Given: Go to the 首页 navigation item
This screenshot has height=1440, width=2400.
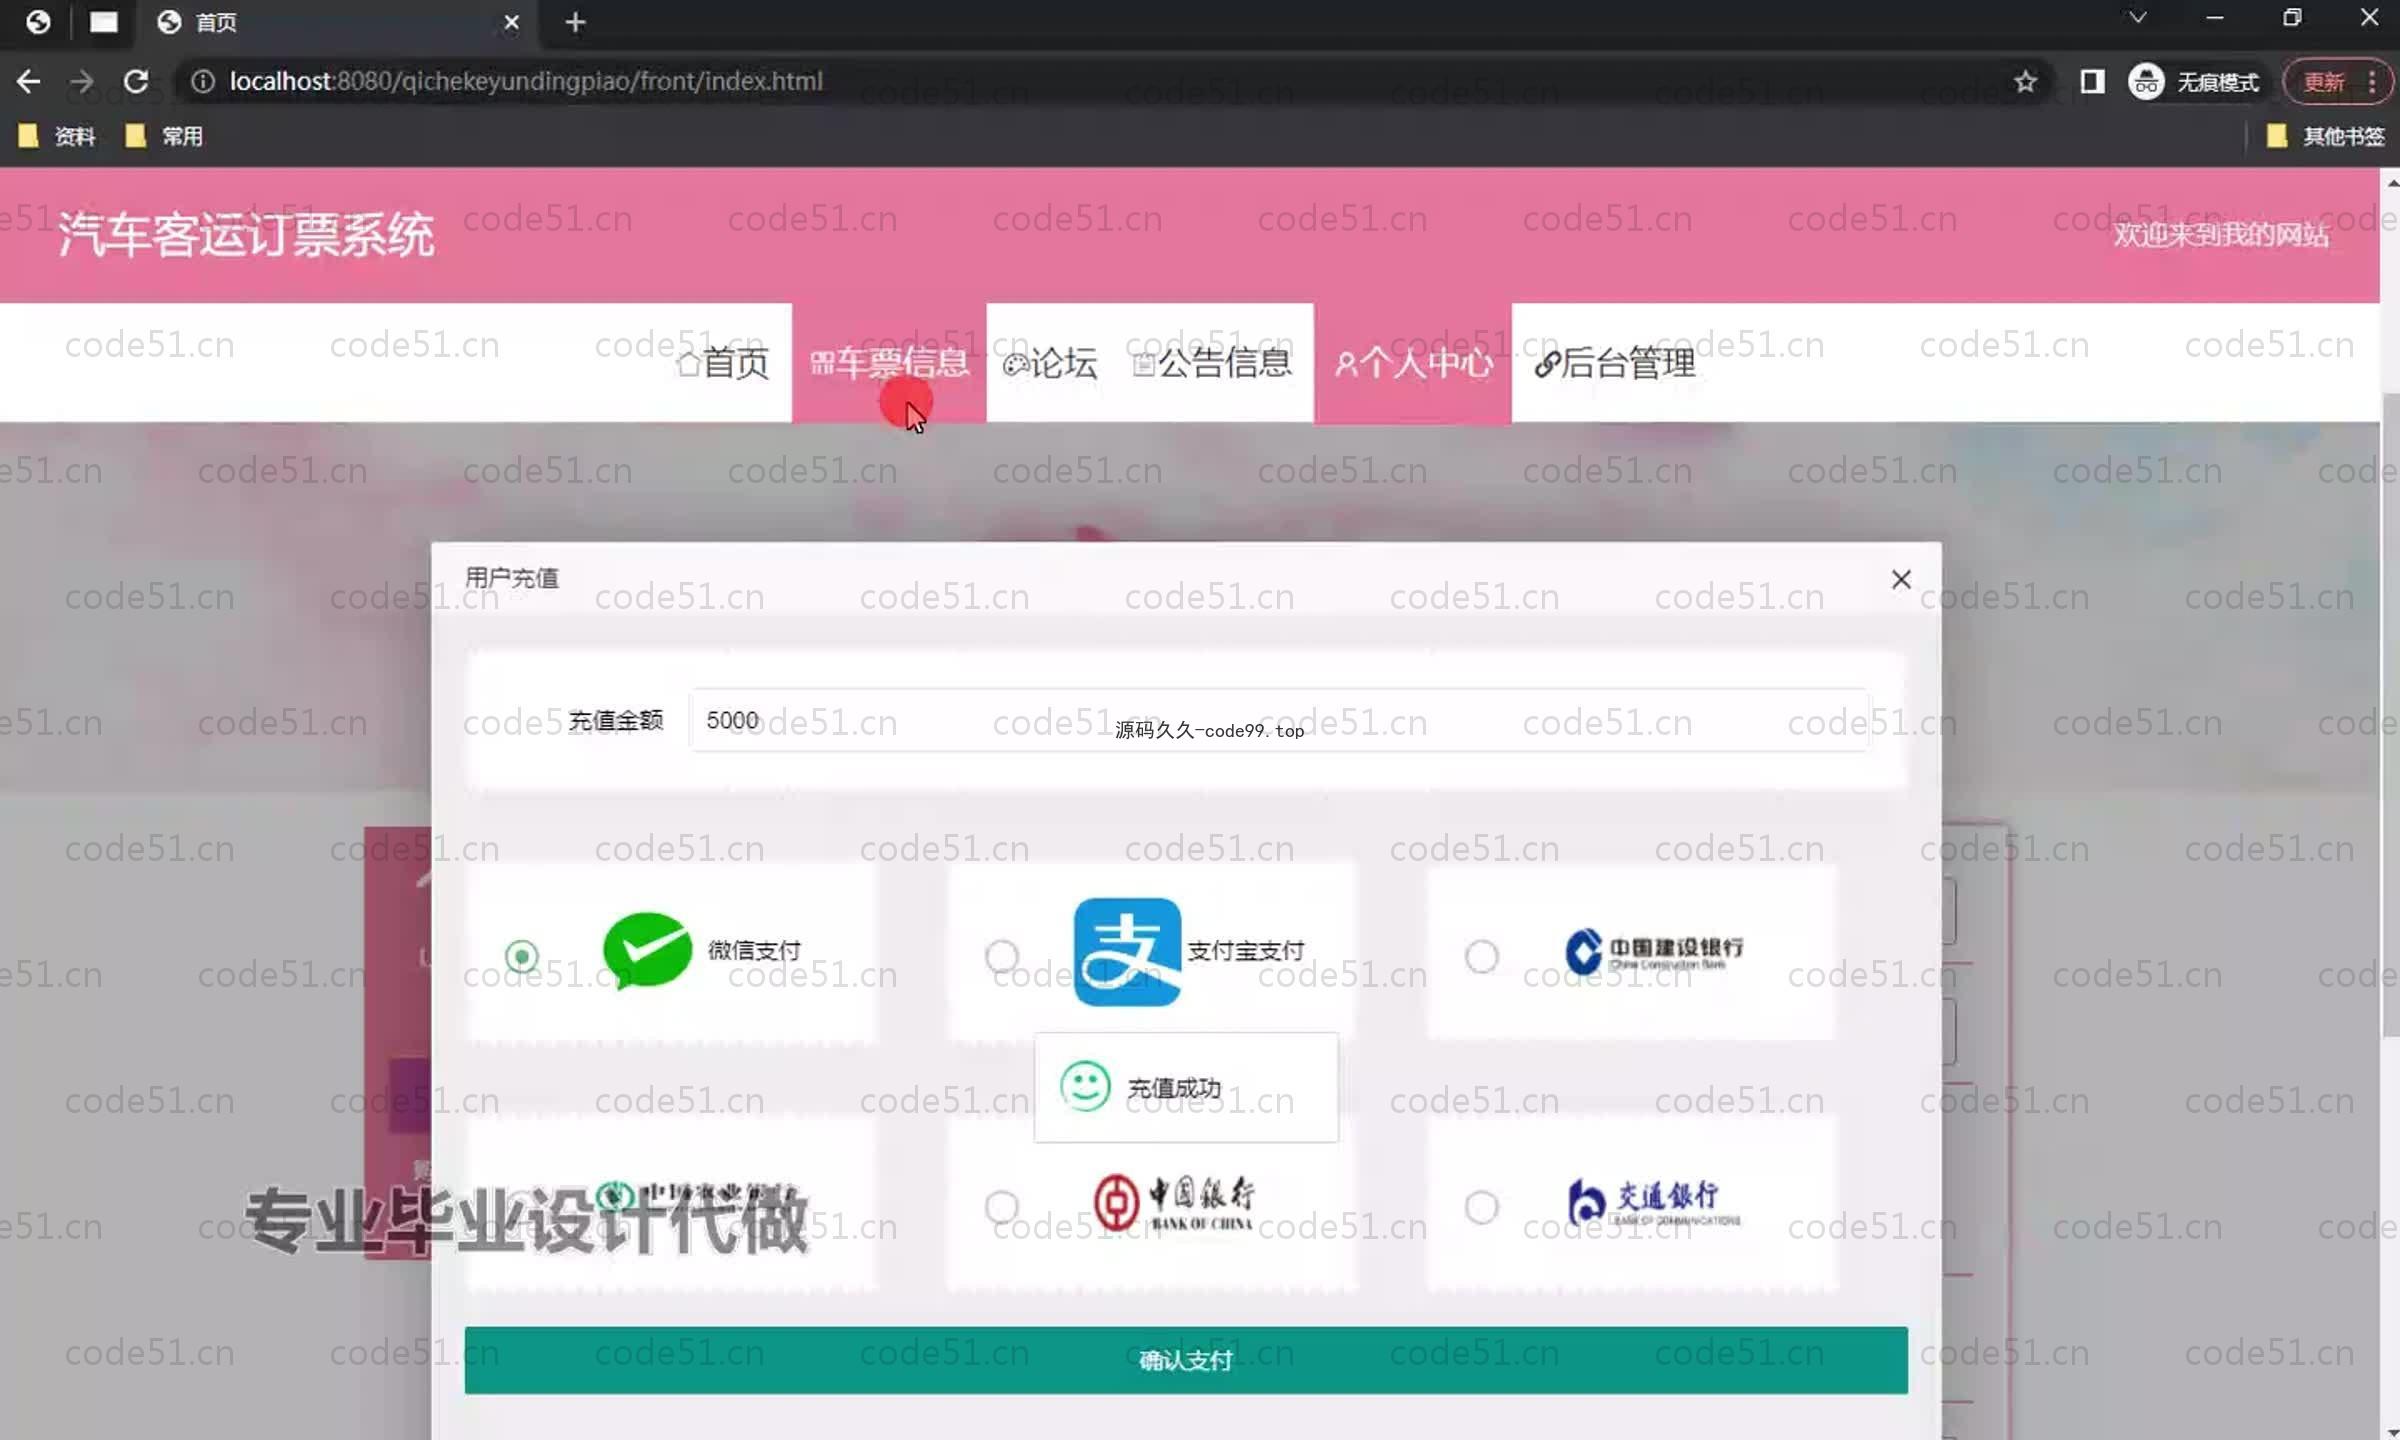Looking at the screenshot, I should (723, 362).
